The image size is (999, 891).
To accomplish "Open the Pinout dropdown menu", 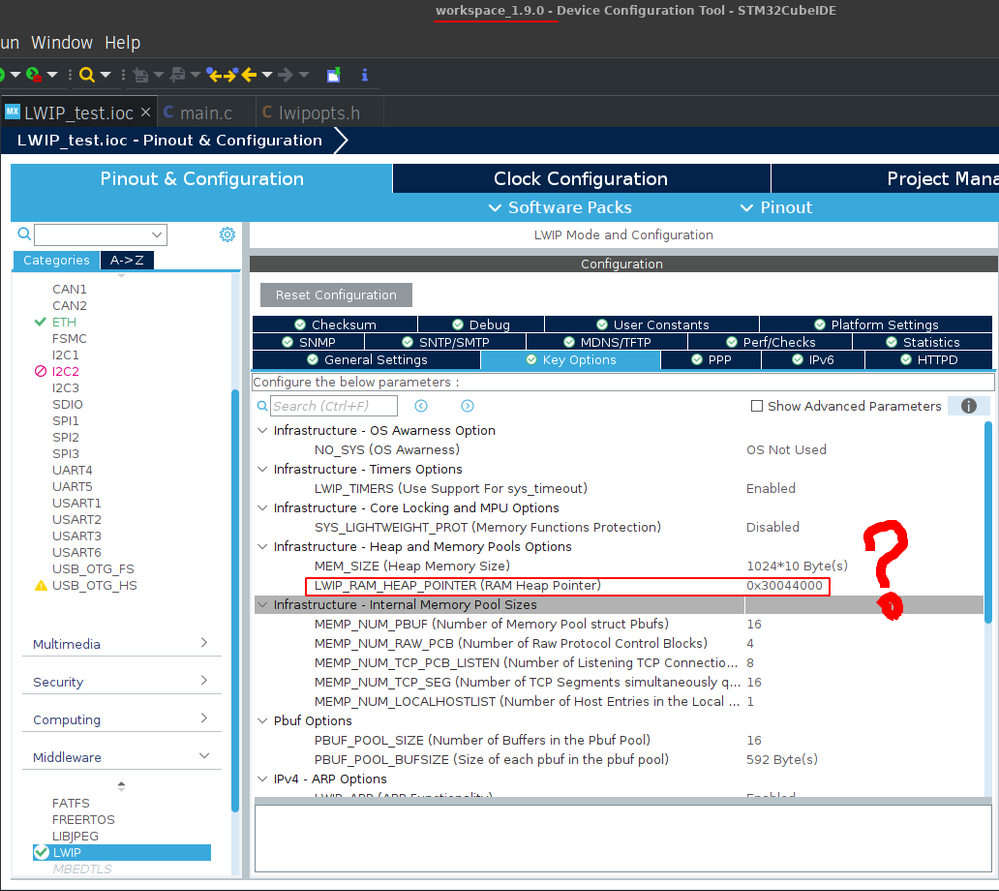I will pos(776,208).
